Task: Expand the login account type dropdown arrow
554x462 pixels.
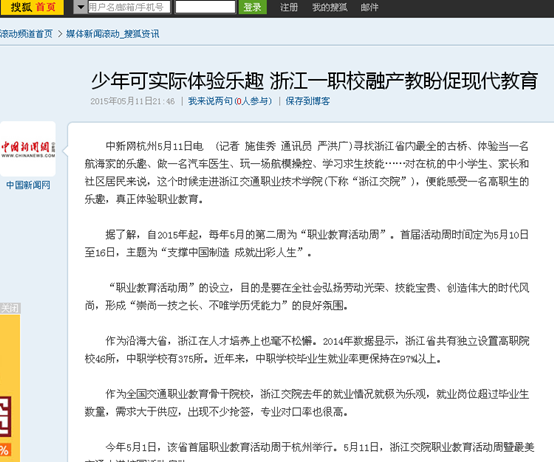Action: [x=81, y=7]
